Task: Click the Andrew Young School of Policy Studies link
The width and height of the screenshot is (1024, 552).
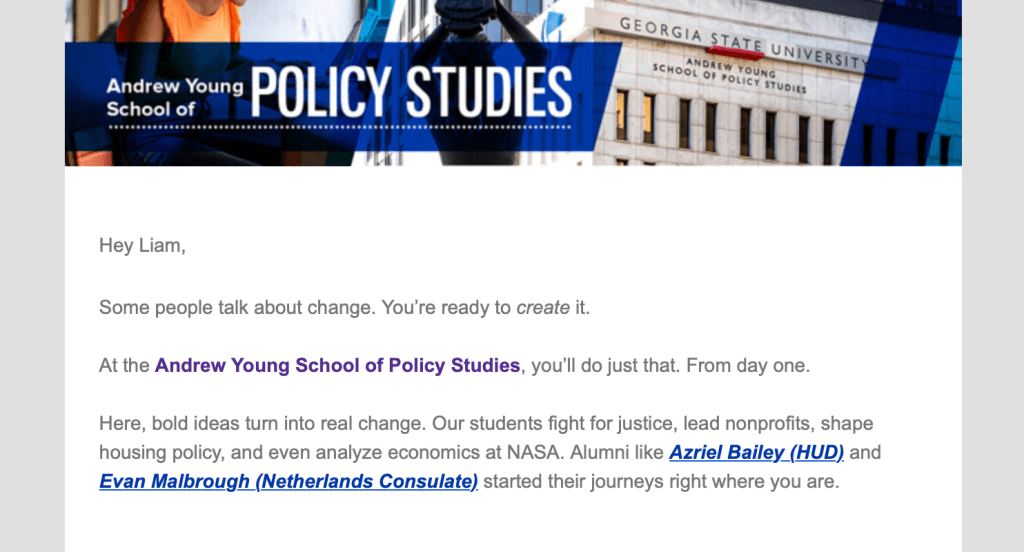Action: point(337,365)
